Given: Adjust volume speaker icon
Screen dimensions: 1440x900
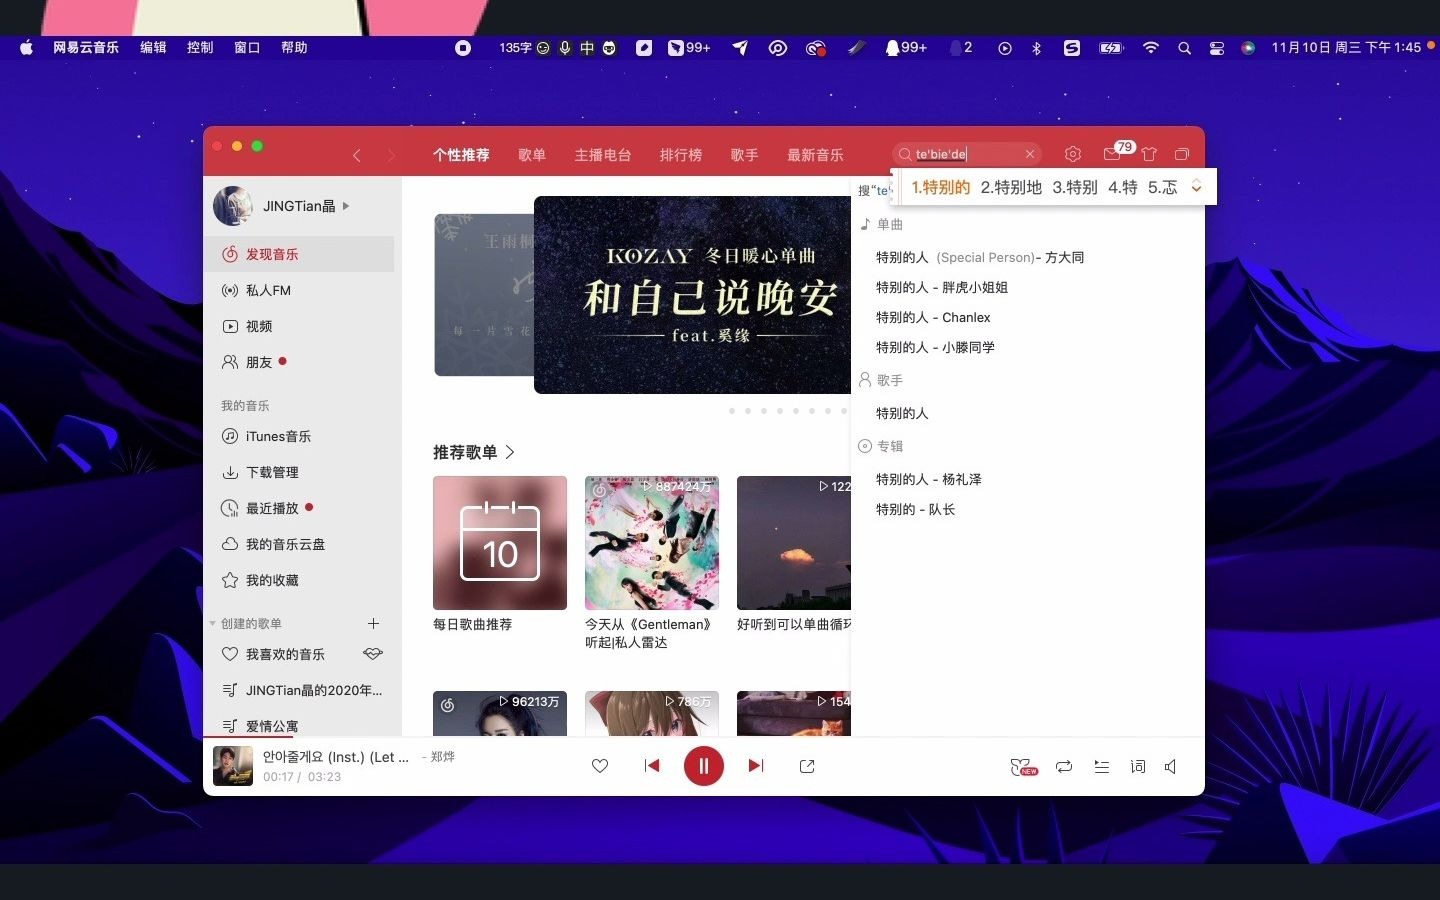Looking at the screenshot, I should (x=1170, y=767).
